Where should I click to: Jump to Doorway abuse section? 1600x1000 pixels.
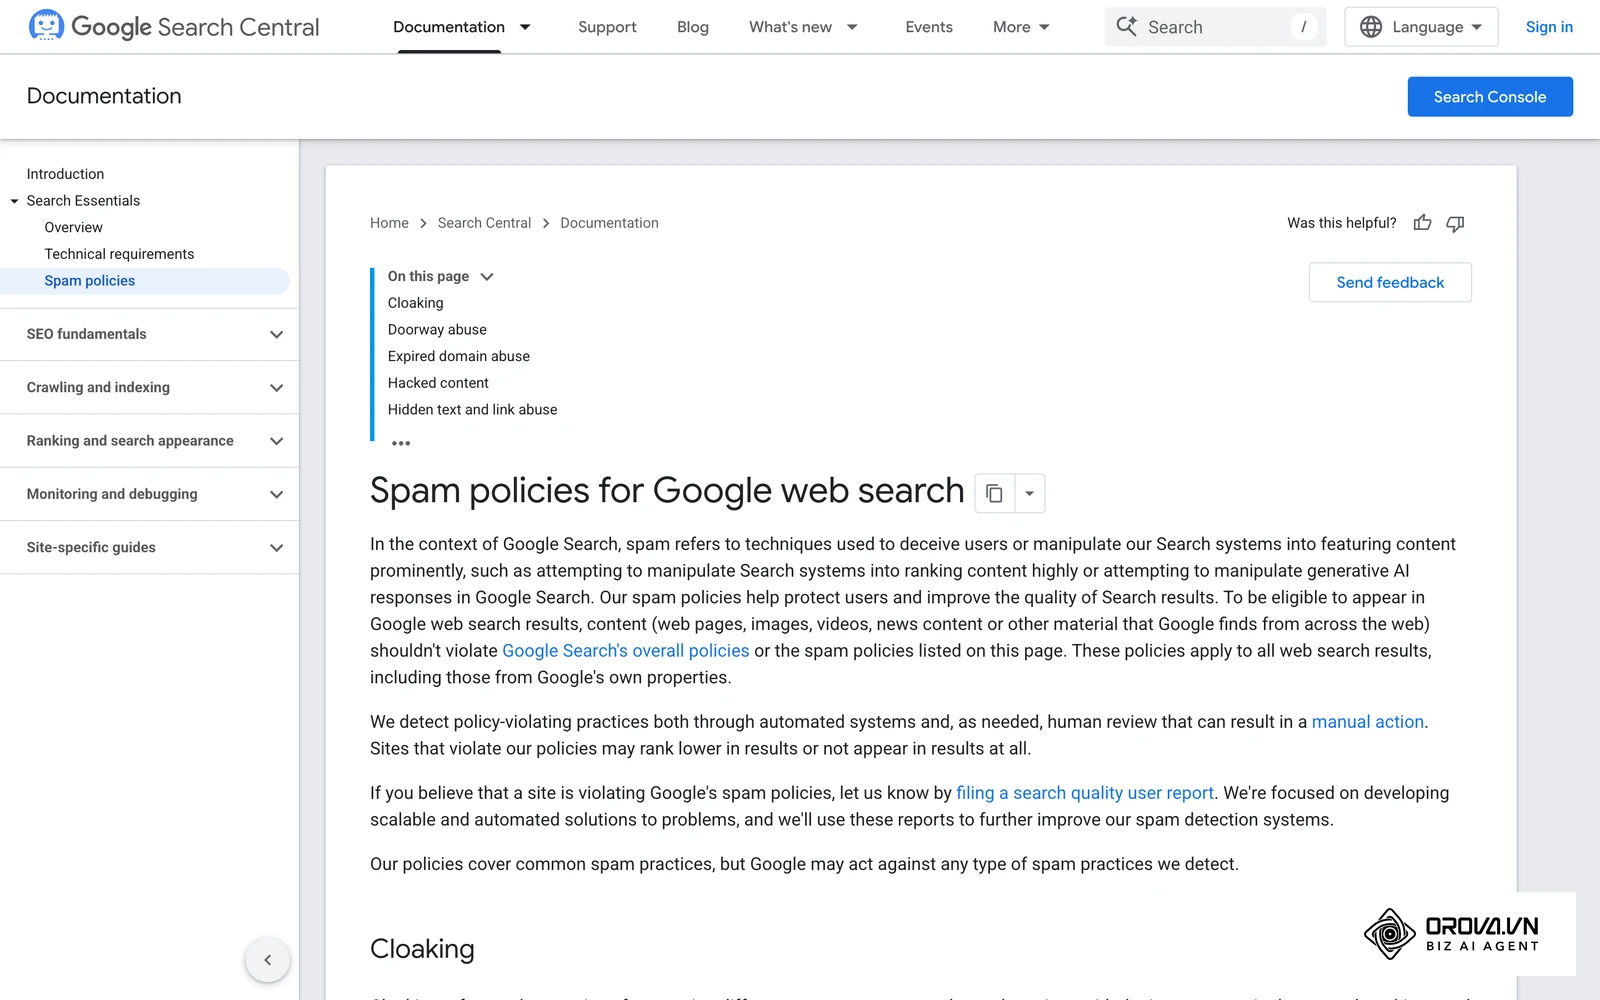tap(437, 330)
